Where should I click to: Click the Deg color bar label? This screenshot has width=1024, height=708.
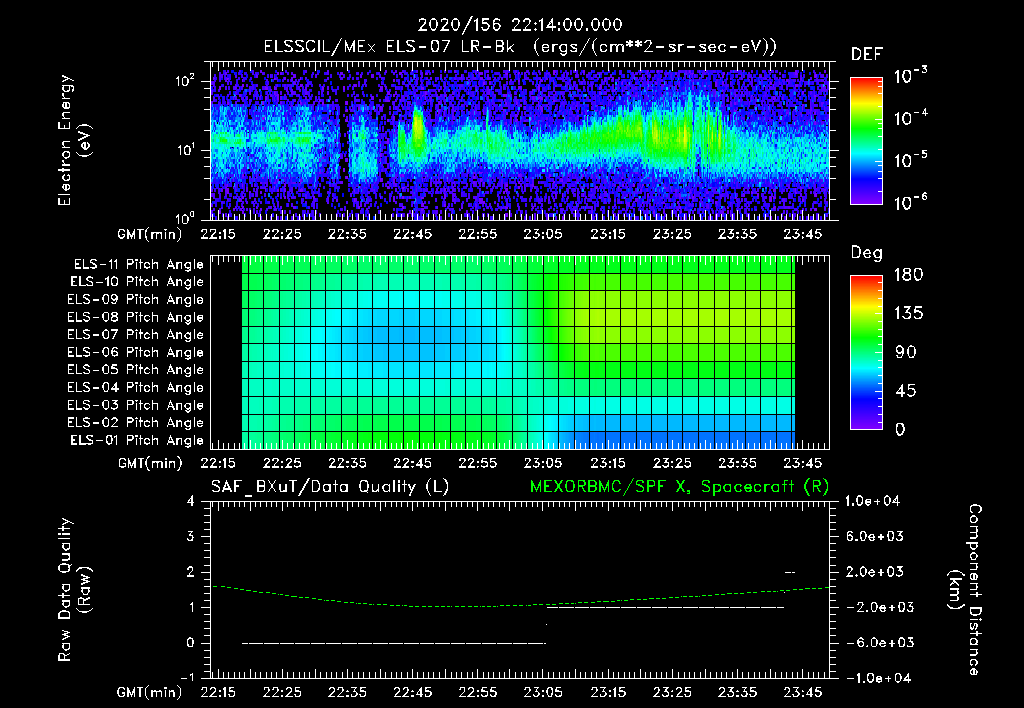coord(867,253)
